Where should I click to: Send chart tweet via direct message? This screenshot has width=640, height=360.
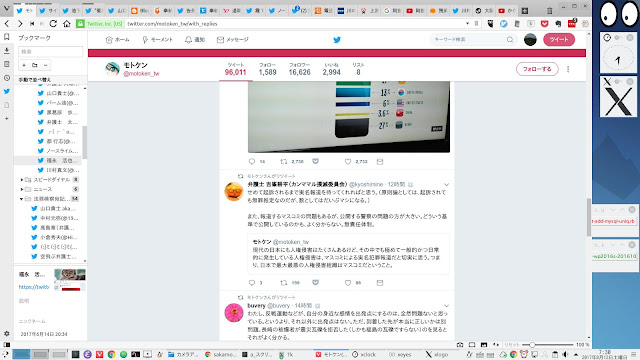click(x=380, y=162)
